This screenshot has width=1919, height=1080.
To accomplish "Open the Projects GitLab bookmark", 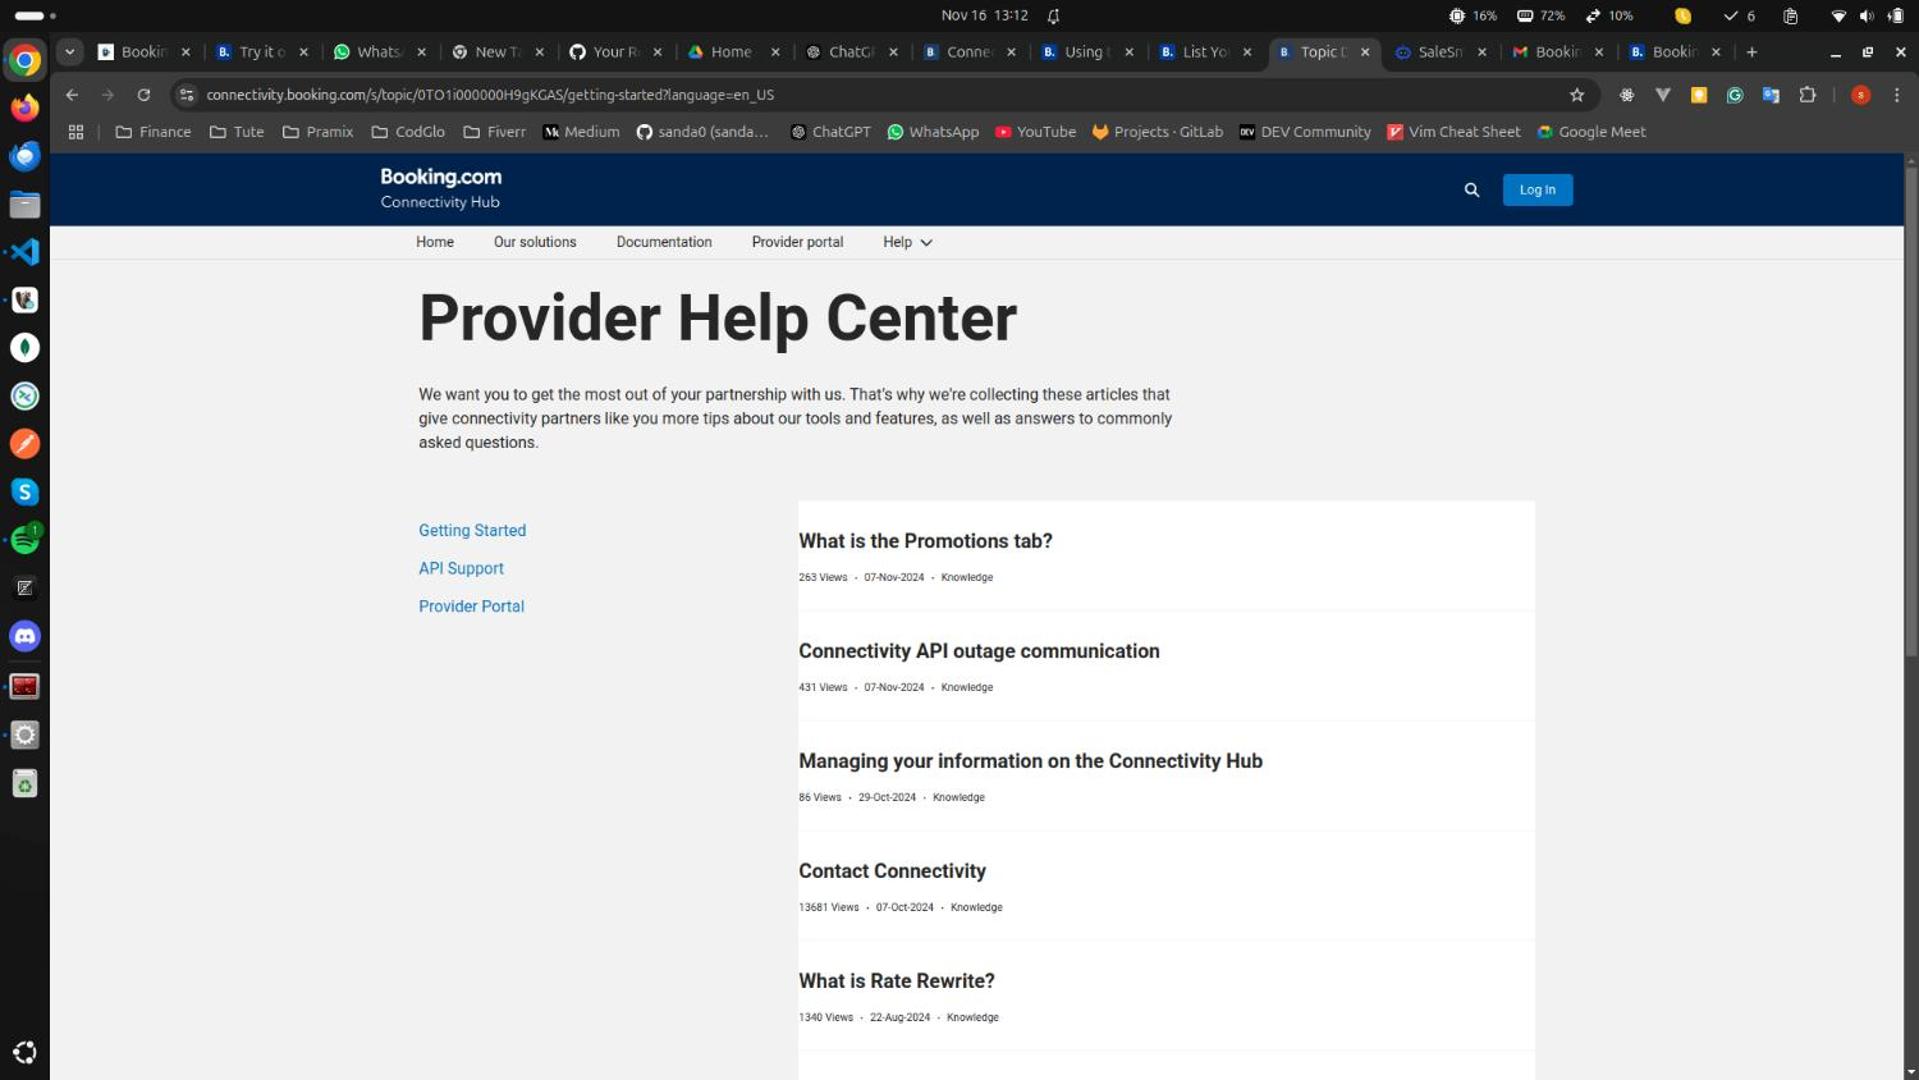I will (x=1157, y=132).
